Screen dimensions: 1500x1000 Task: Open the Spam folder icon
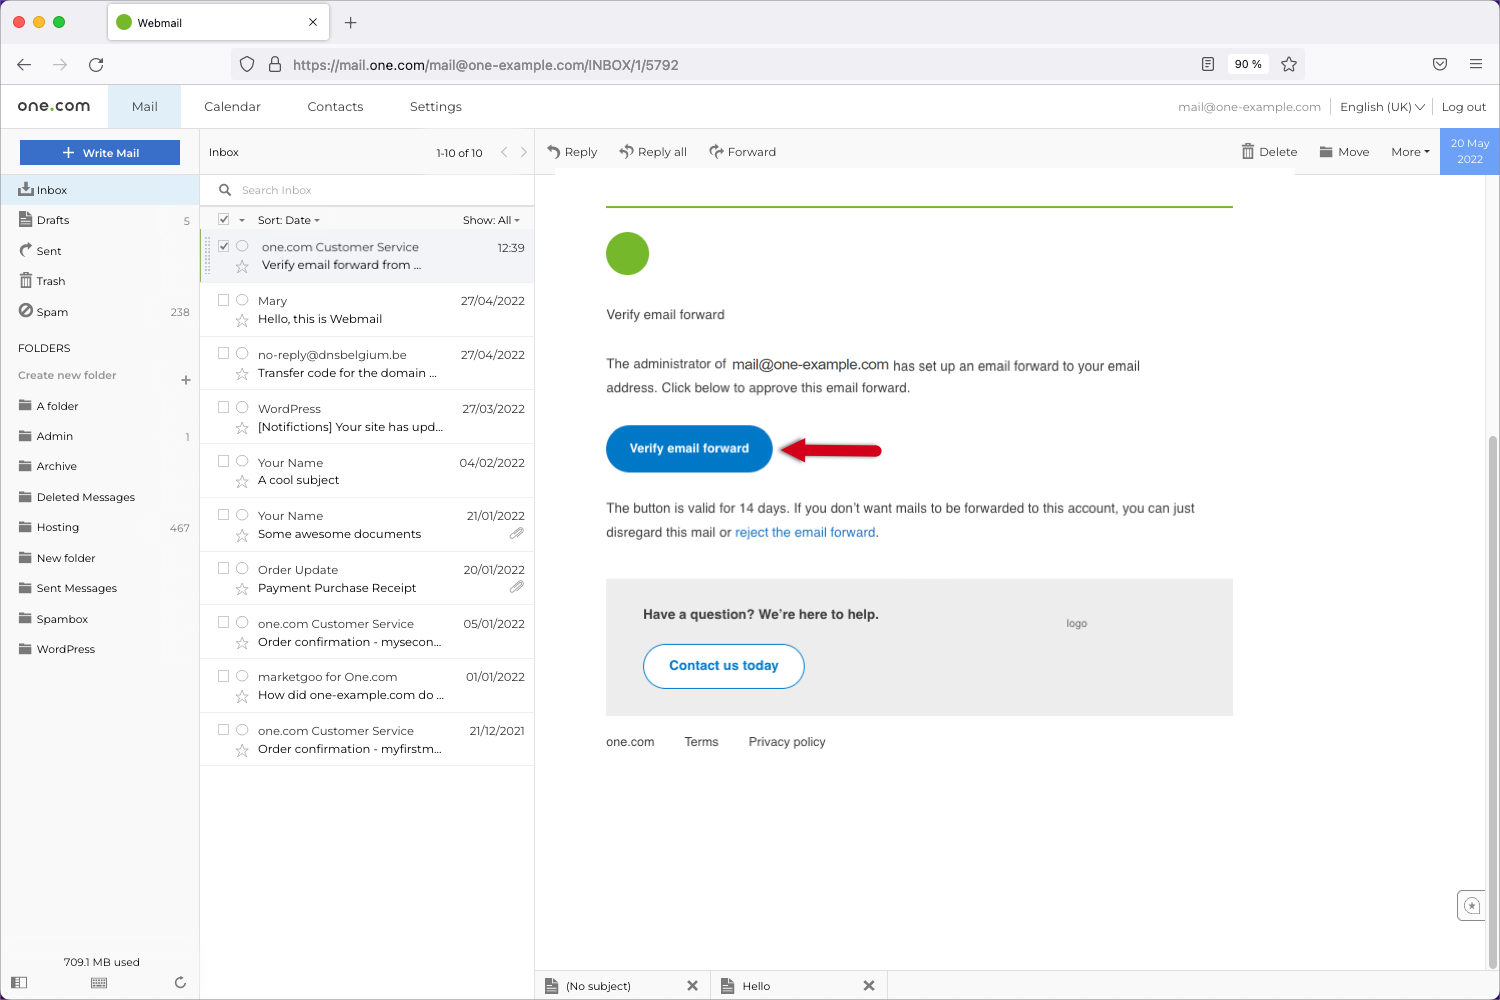(26, 311)
